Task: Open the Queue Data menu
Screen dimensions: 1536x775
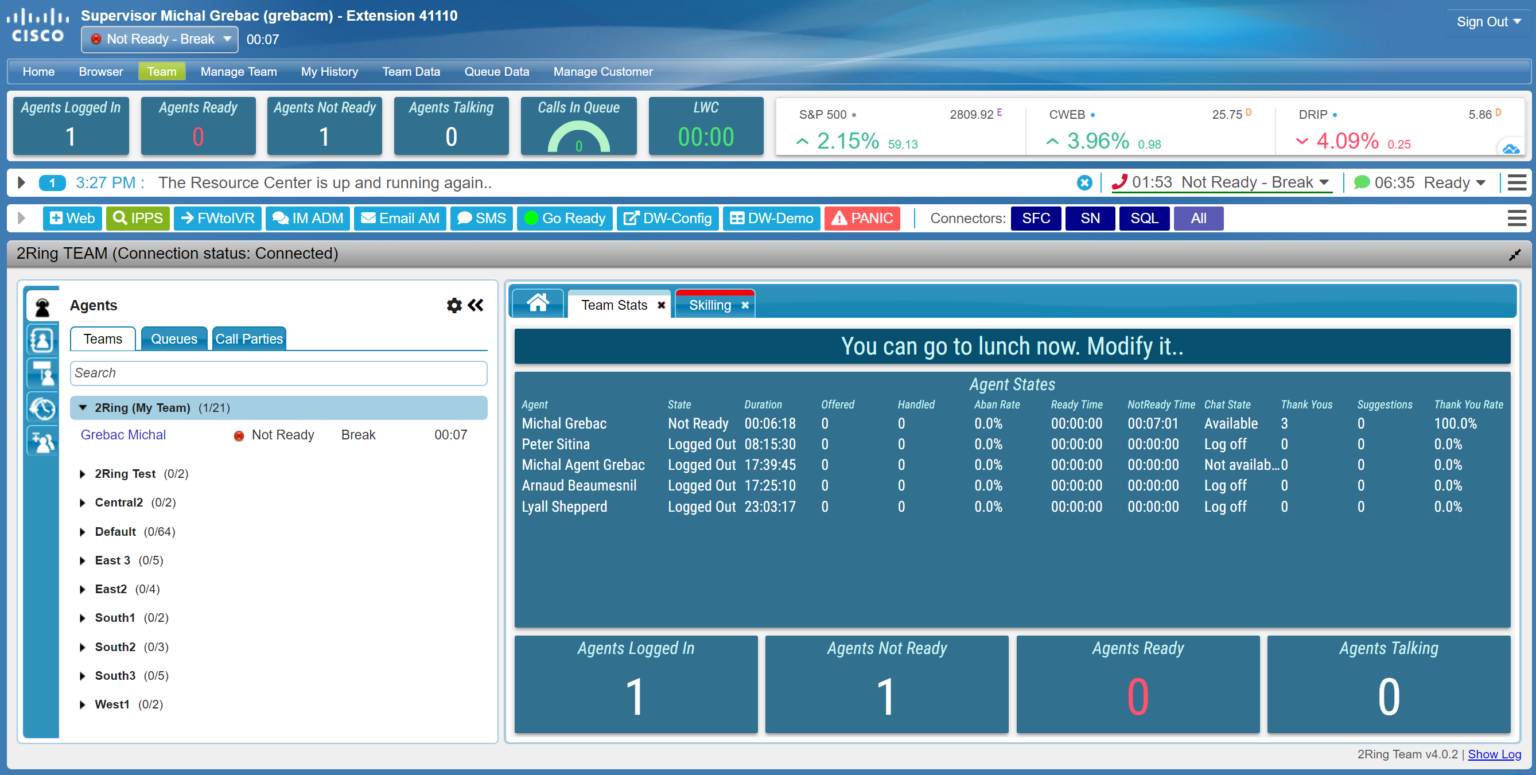Action: click(x=496, y=71)
